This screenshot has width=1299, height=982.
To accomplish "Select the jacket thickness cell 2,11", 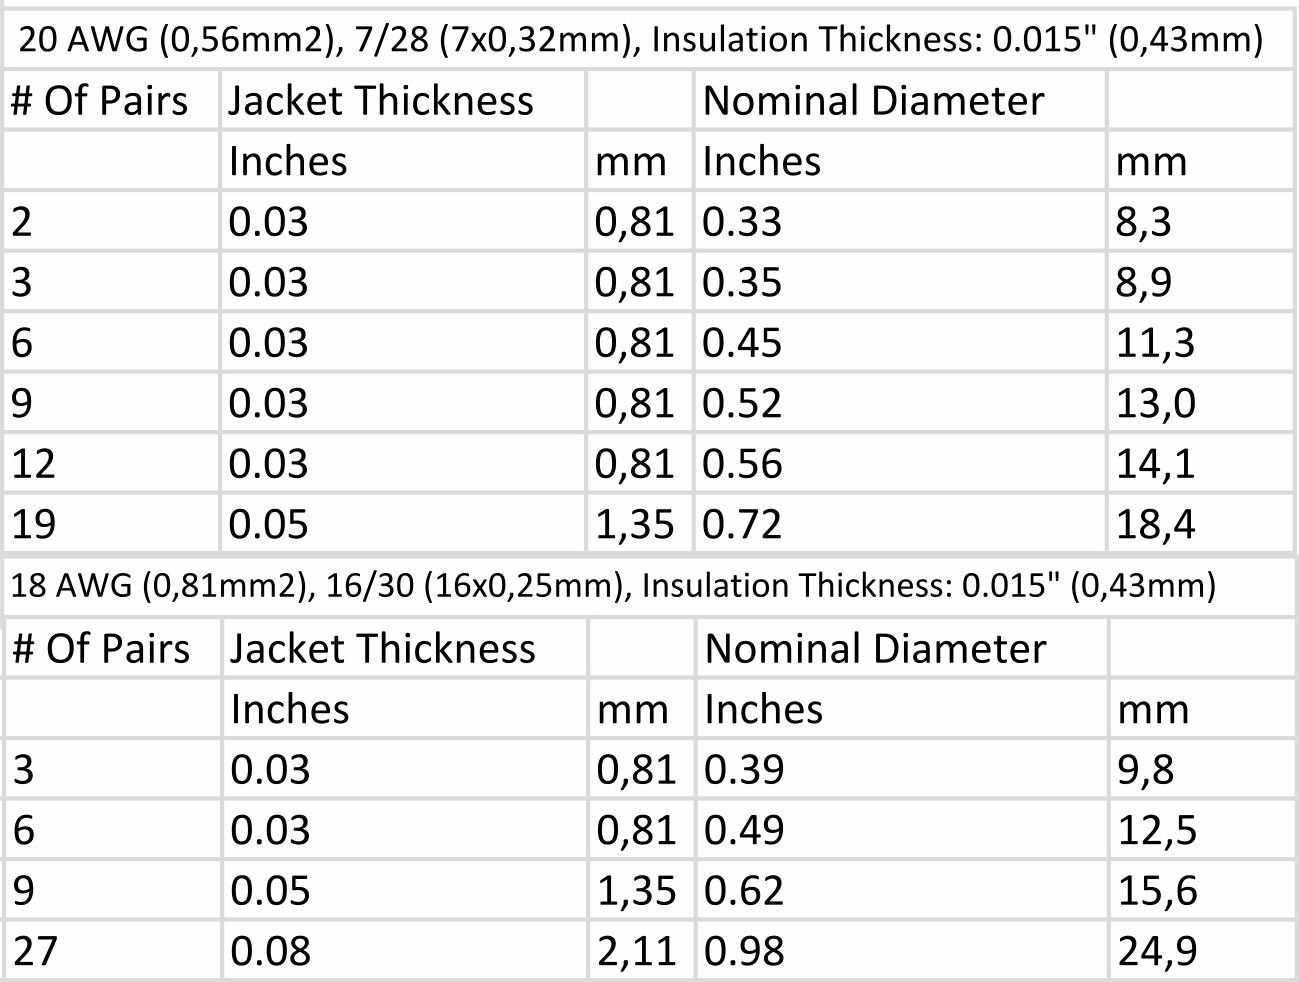I will click(x=640, y=950).
